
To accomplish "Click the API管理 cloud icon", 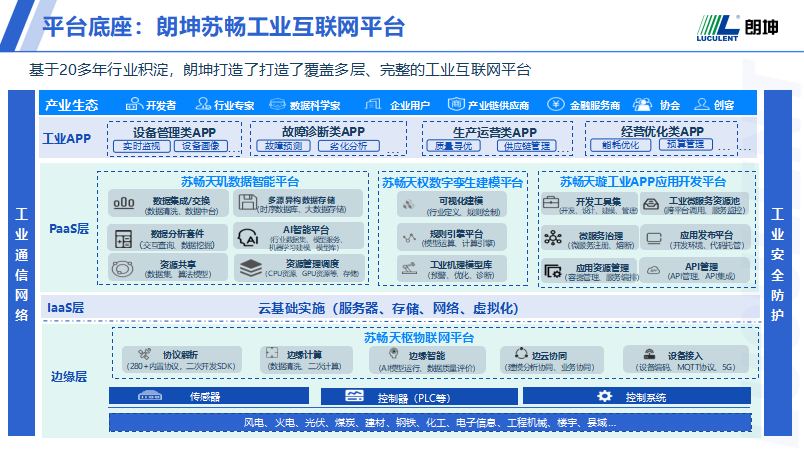I will coord(653,270).
